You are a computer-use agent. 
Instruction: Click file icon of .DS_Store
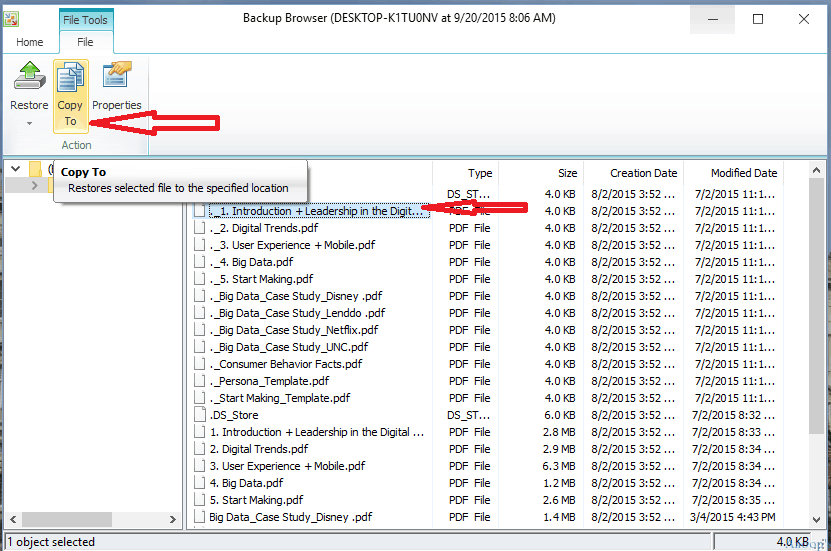199,415
